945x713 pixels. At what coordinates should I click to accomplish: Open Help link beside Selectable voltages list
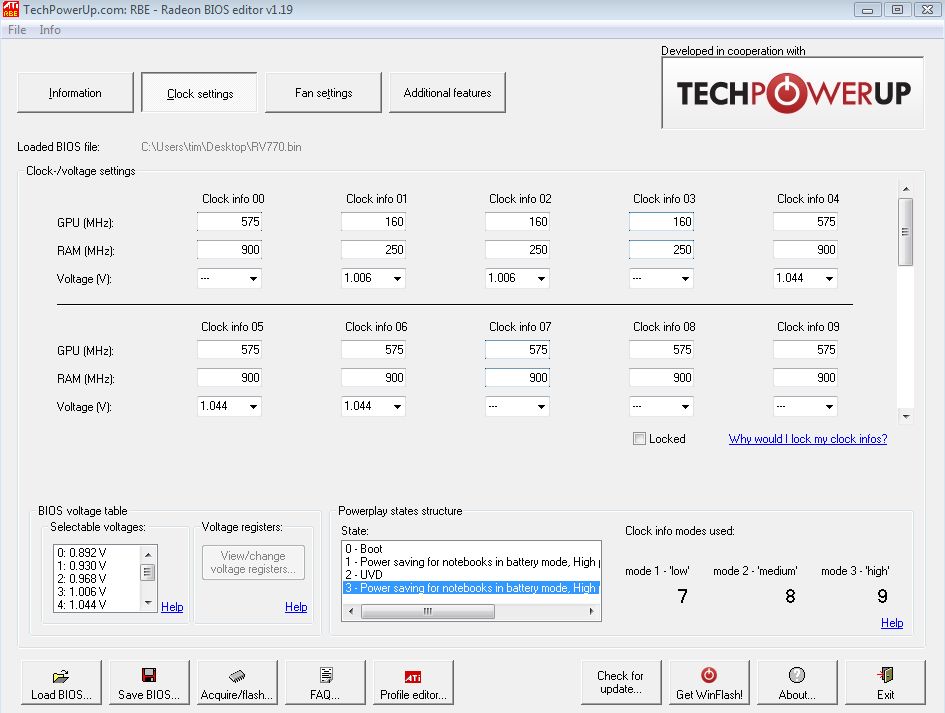(172, 607)
